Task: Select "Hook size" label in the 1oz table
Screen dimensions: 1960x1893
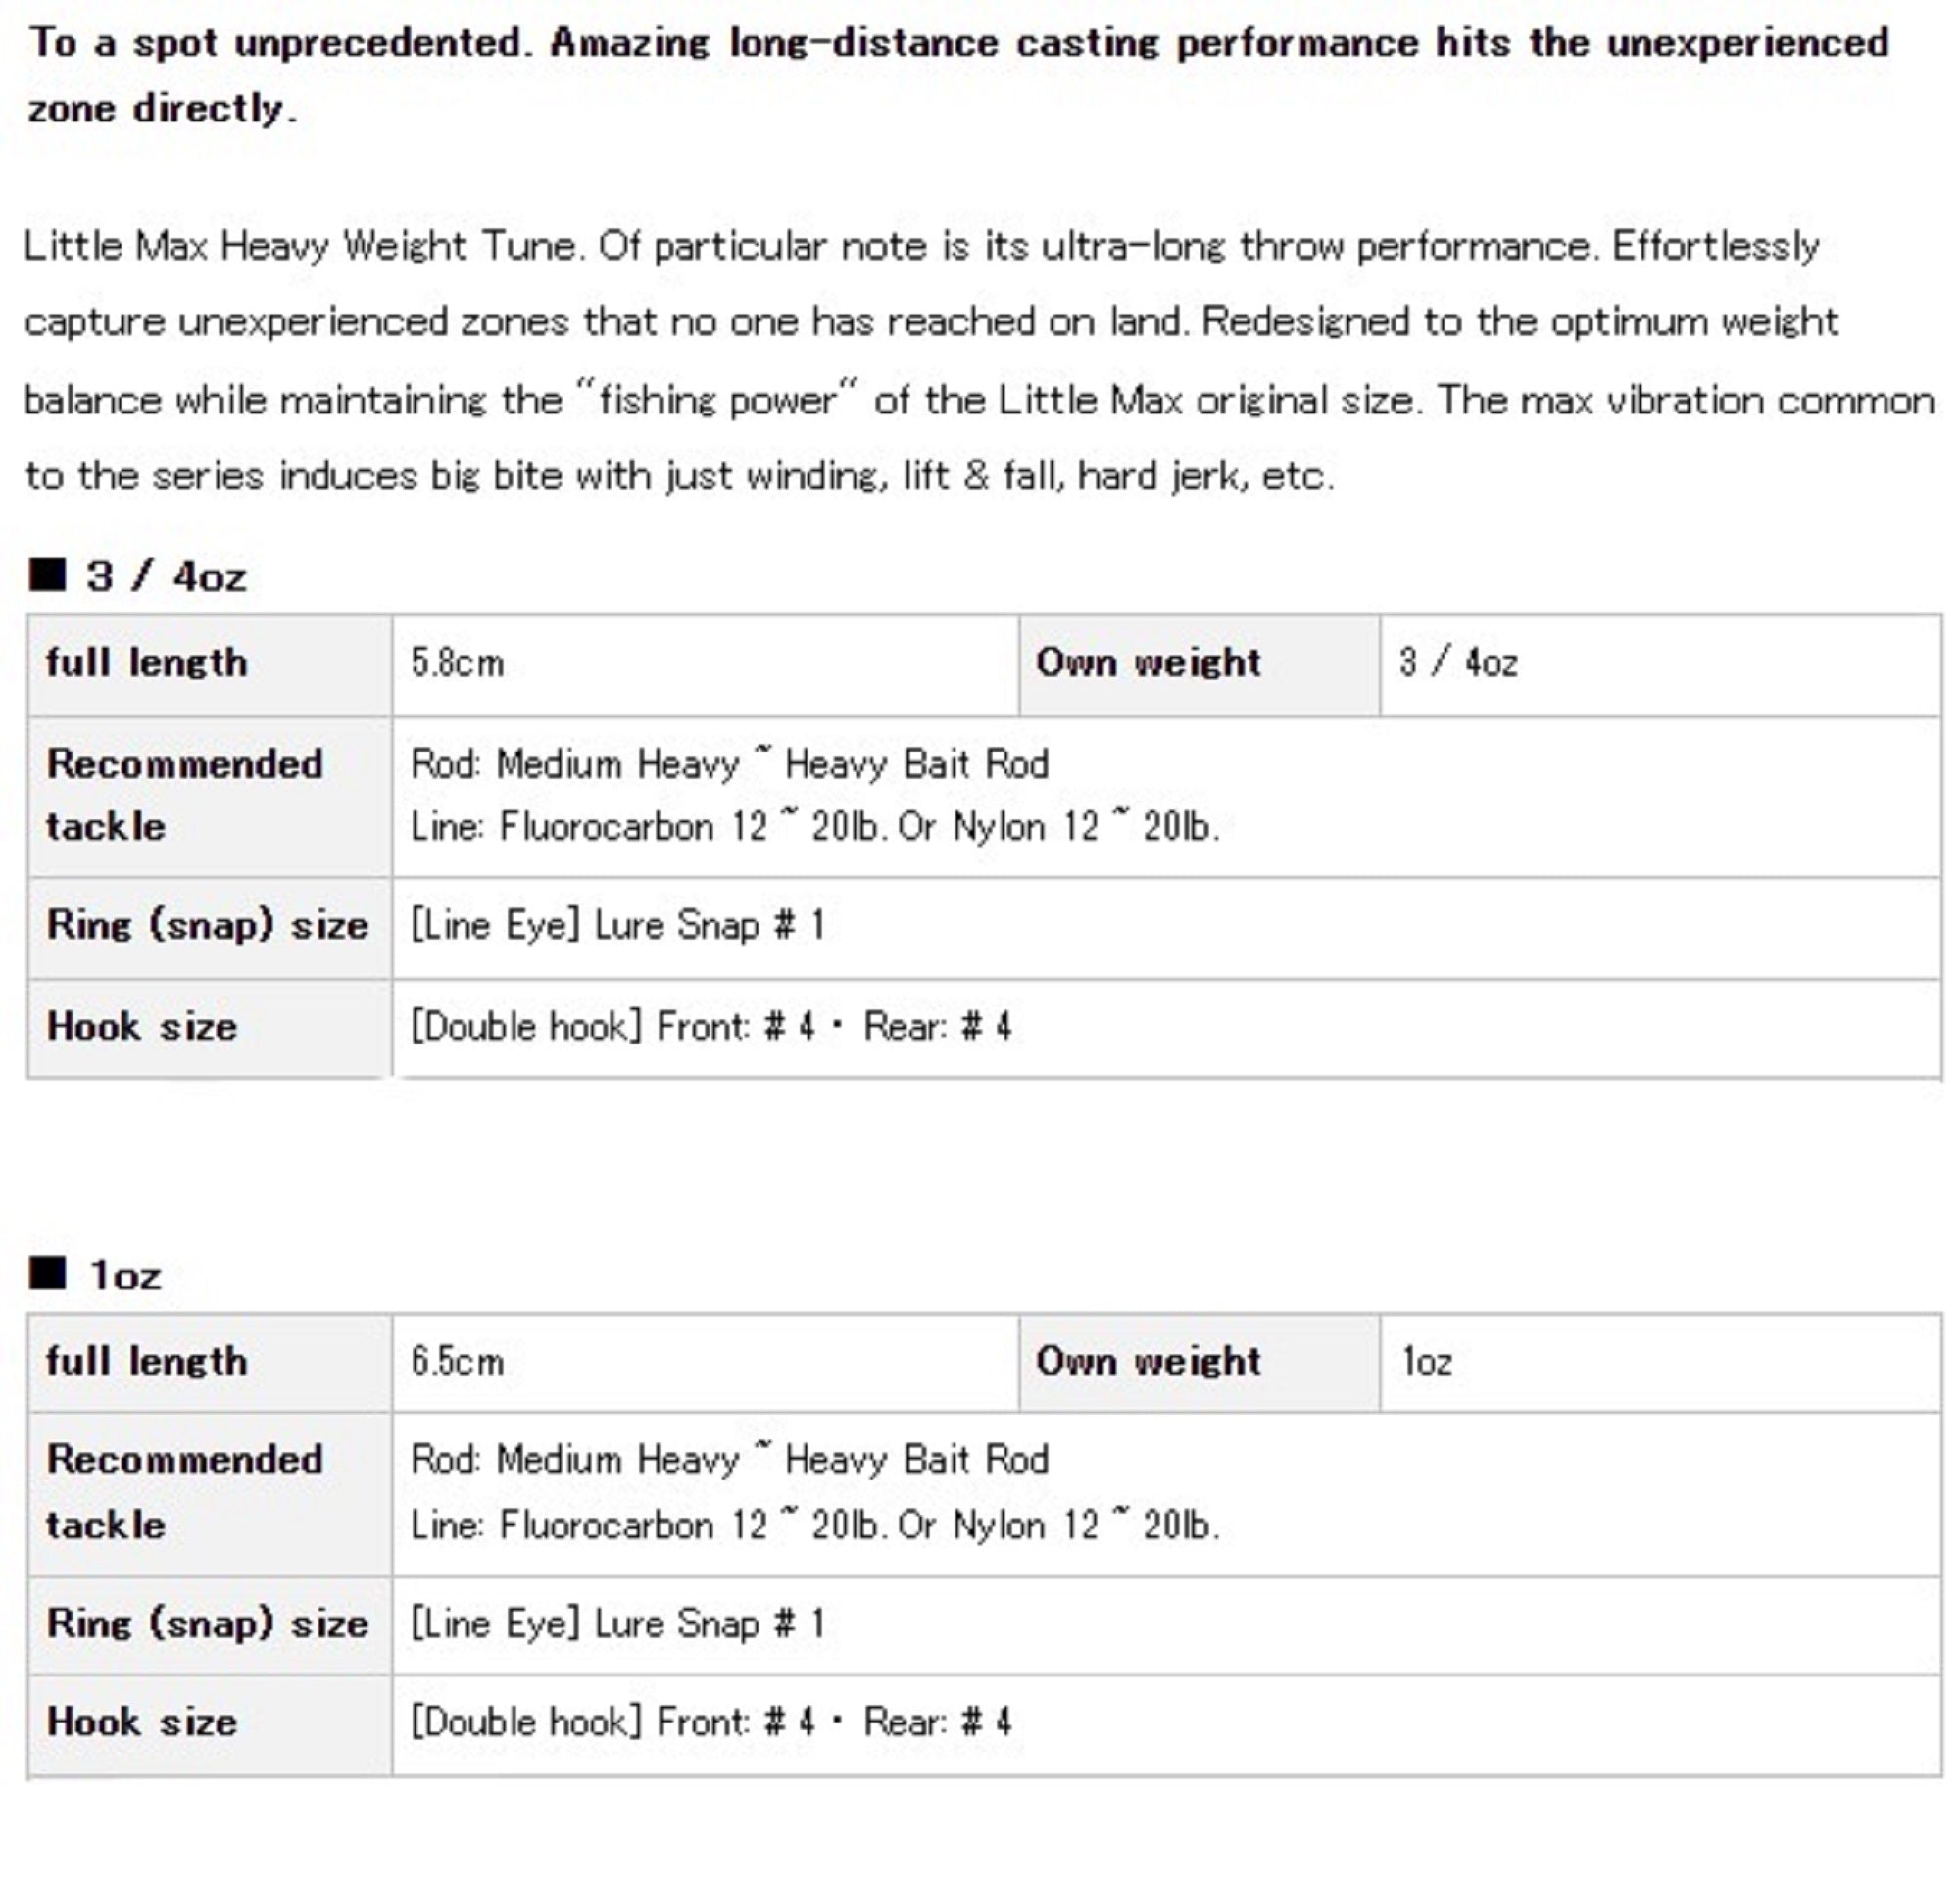Action: (x=142, y=1722)
